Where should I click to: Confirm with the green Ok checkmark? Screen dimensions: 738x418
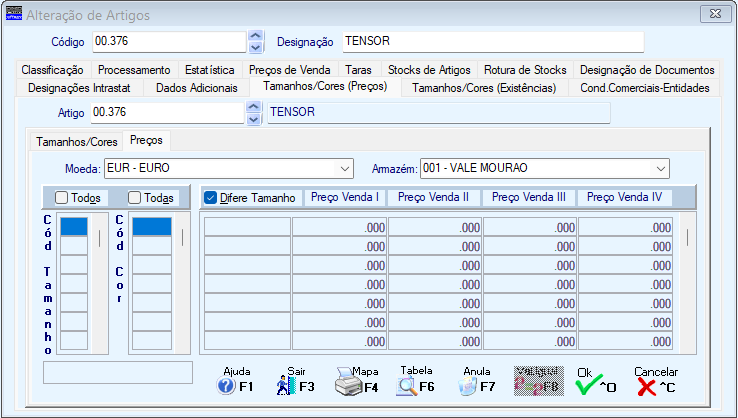pos(587,385)
